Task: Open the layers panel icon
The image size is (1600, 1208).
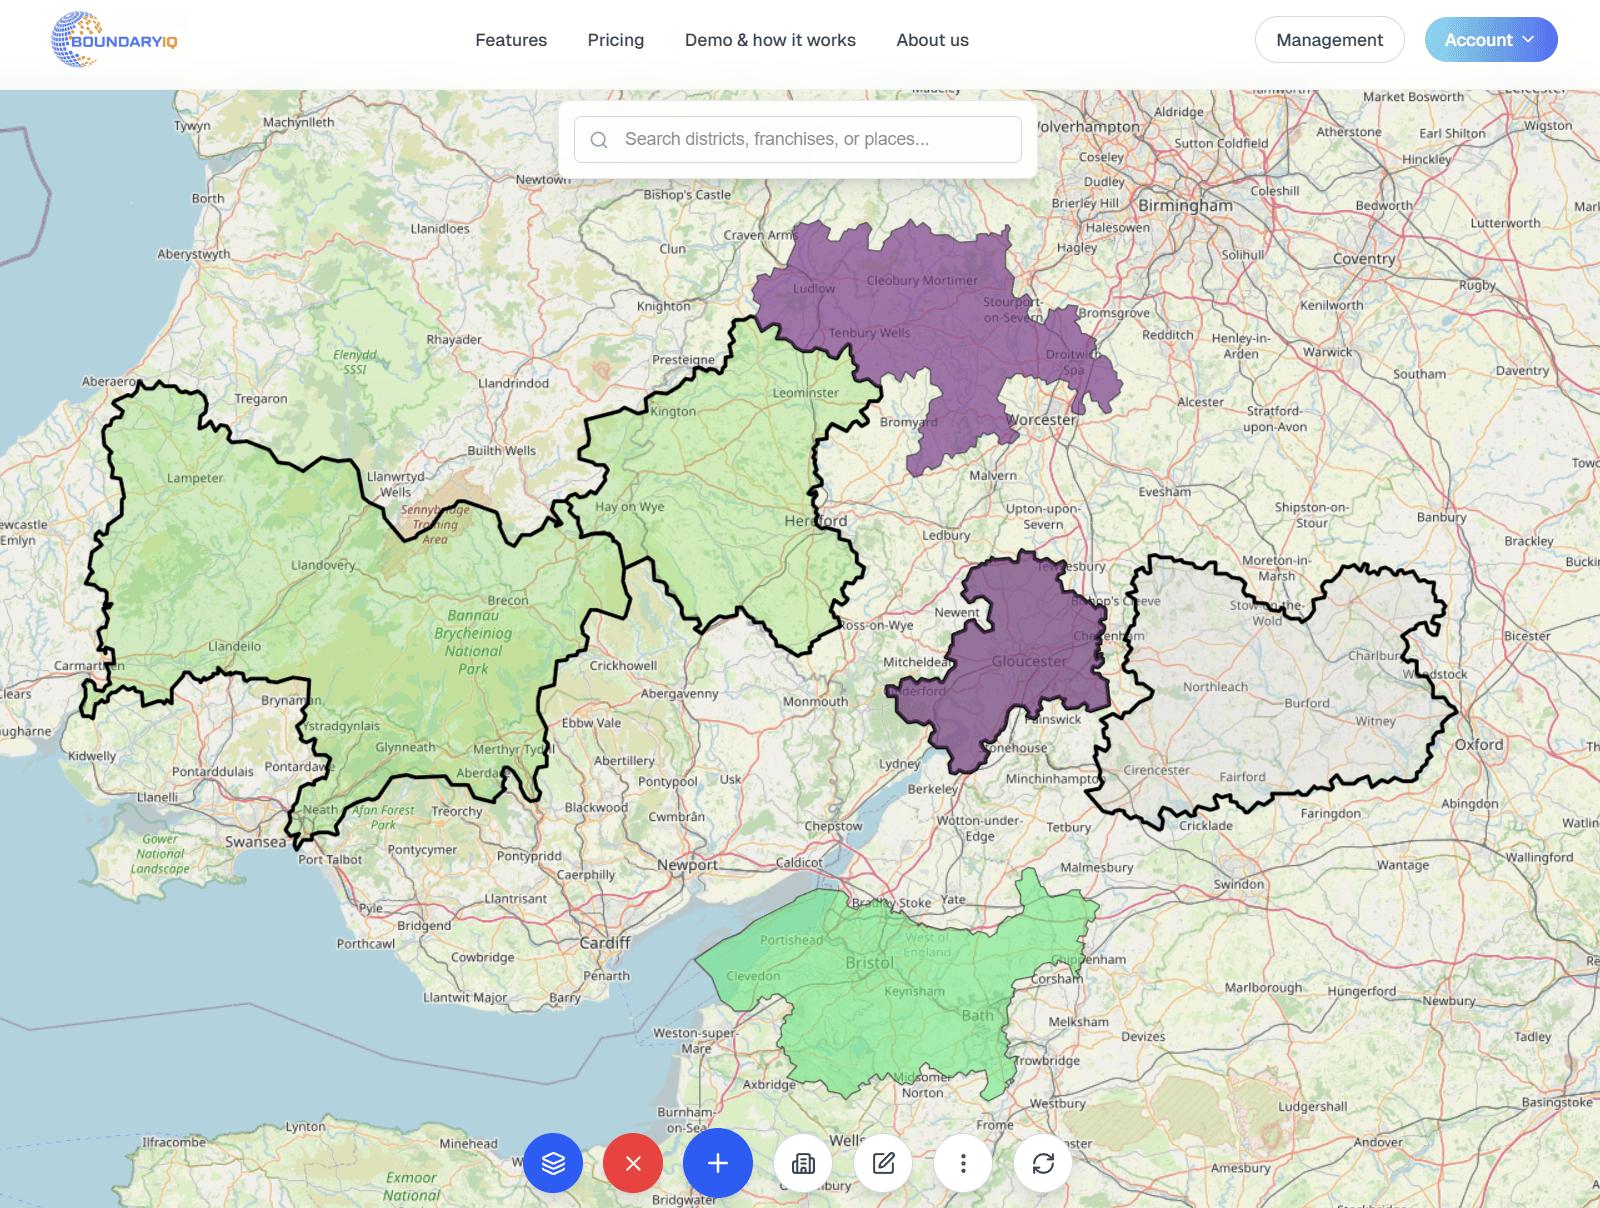Action: tap(553, 1163)
